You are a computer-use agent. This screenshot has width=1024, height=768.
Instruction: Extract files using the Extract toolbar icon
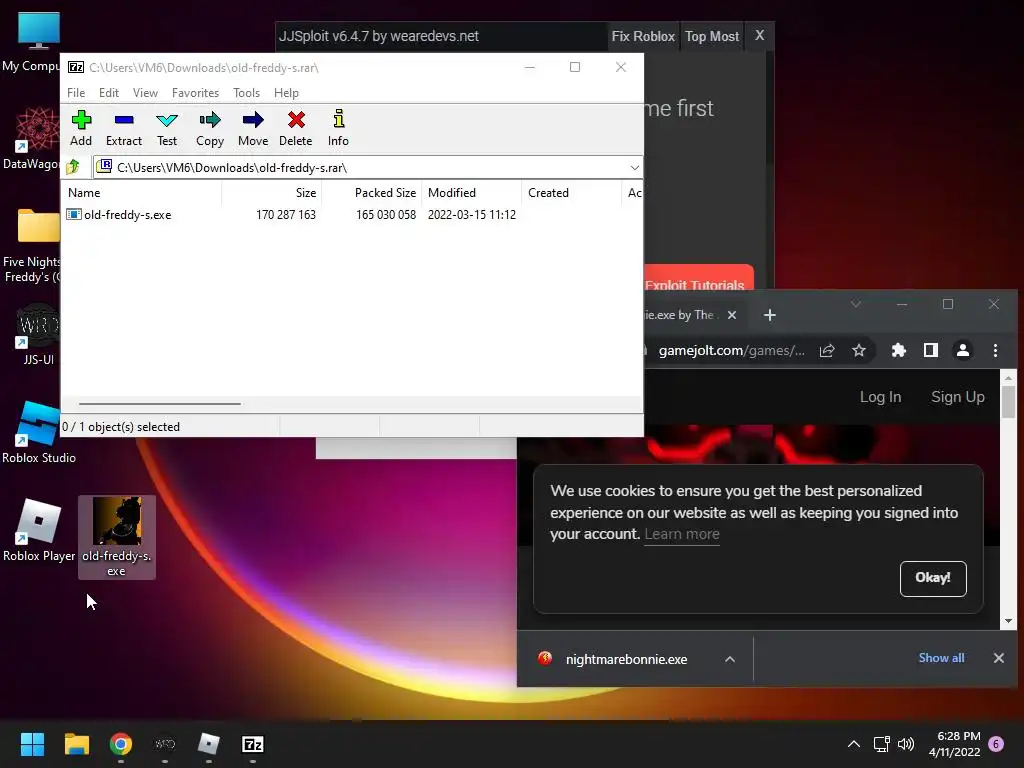(x=123, y=128)
